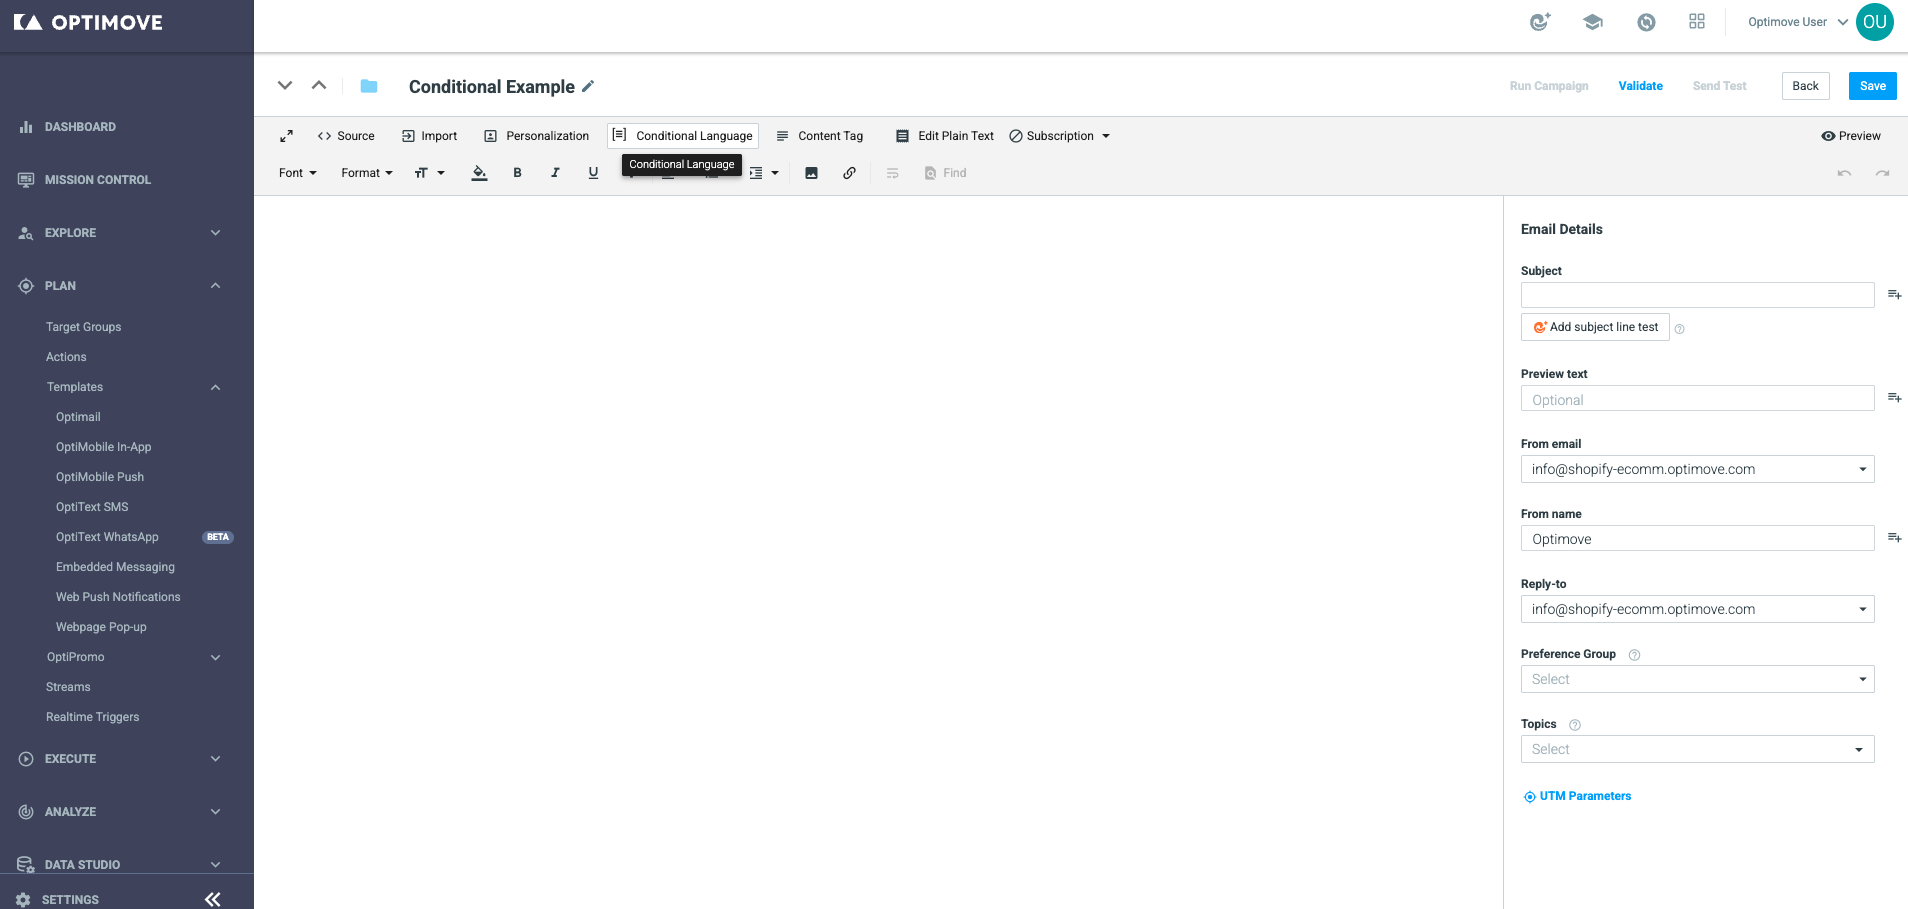Open the Subscription dropdown

click(1060, 136)
